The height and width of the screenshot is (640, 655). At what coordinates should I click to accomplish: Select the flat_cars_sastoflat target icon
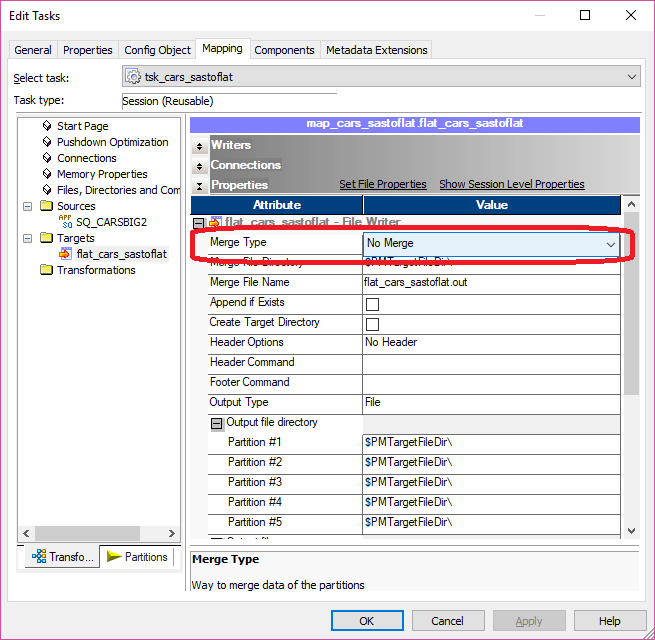66,254
